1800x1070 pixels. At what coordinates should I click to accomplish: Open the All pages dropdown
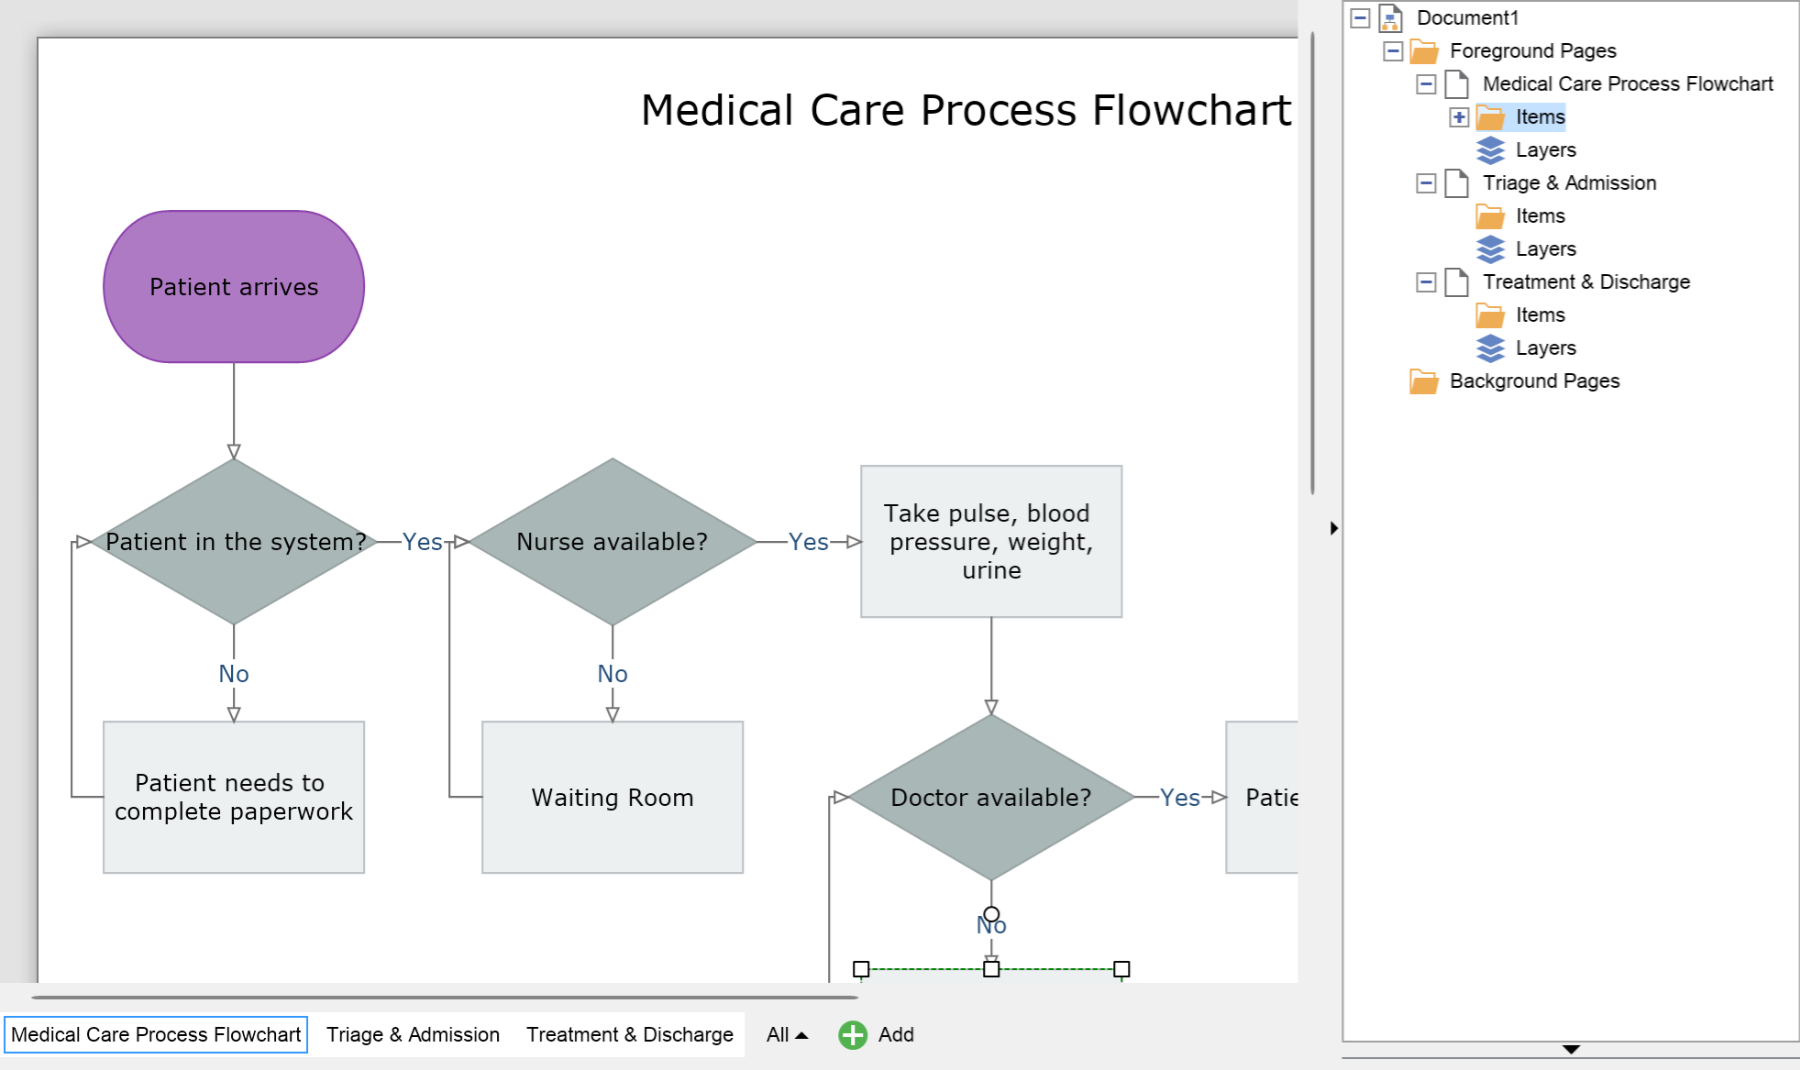(x=787, y=1035)
